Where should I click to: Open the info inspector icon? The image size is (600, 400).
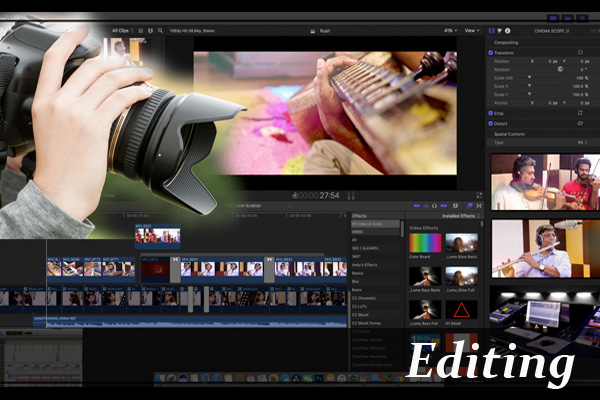507,31
